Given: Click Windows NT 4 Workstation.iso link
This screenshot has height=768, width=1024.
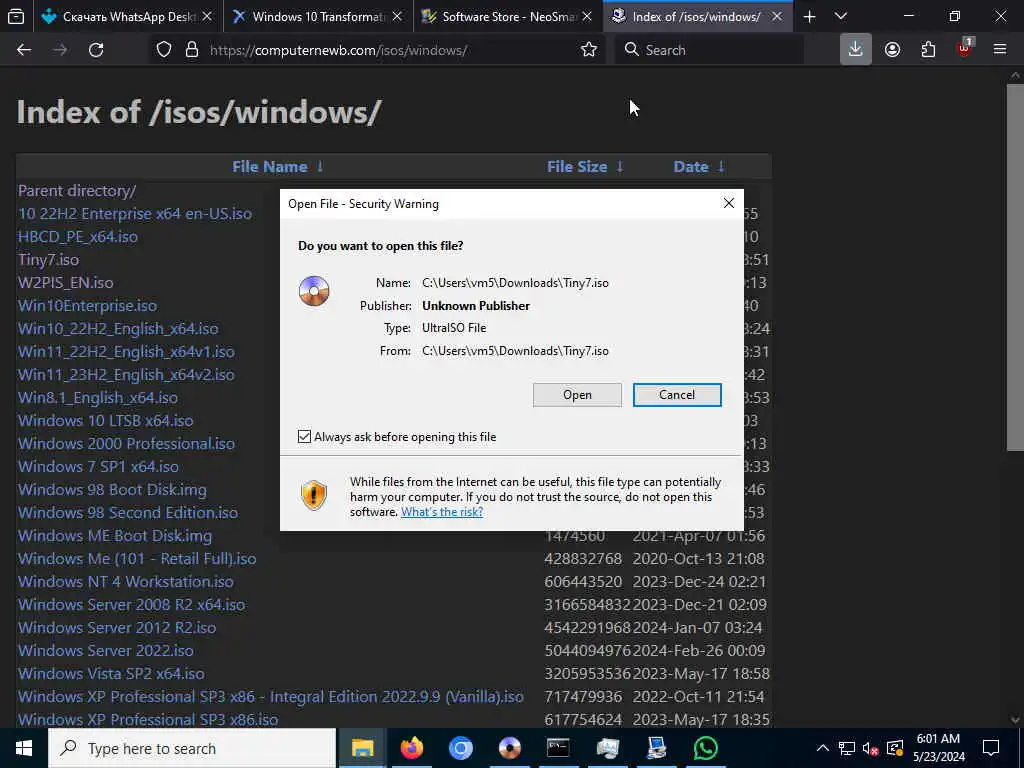Looking at the screenshot, I should [x=125, y=581].
